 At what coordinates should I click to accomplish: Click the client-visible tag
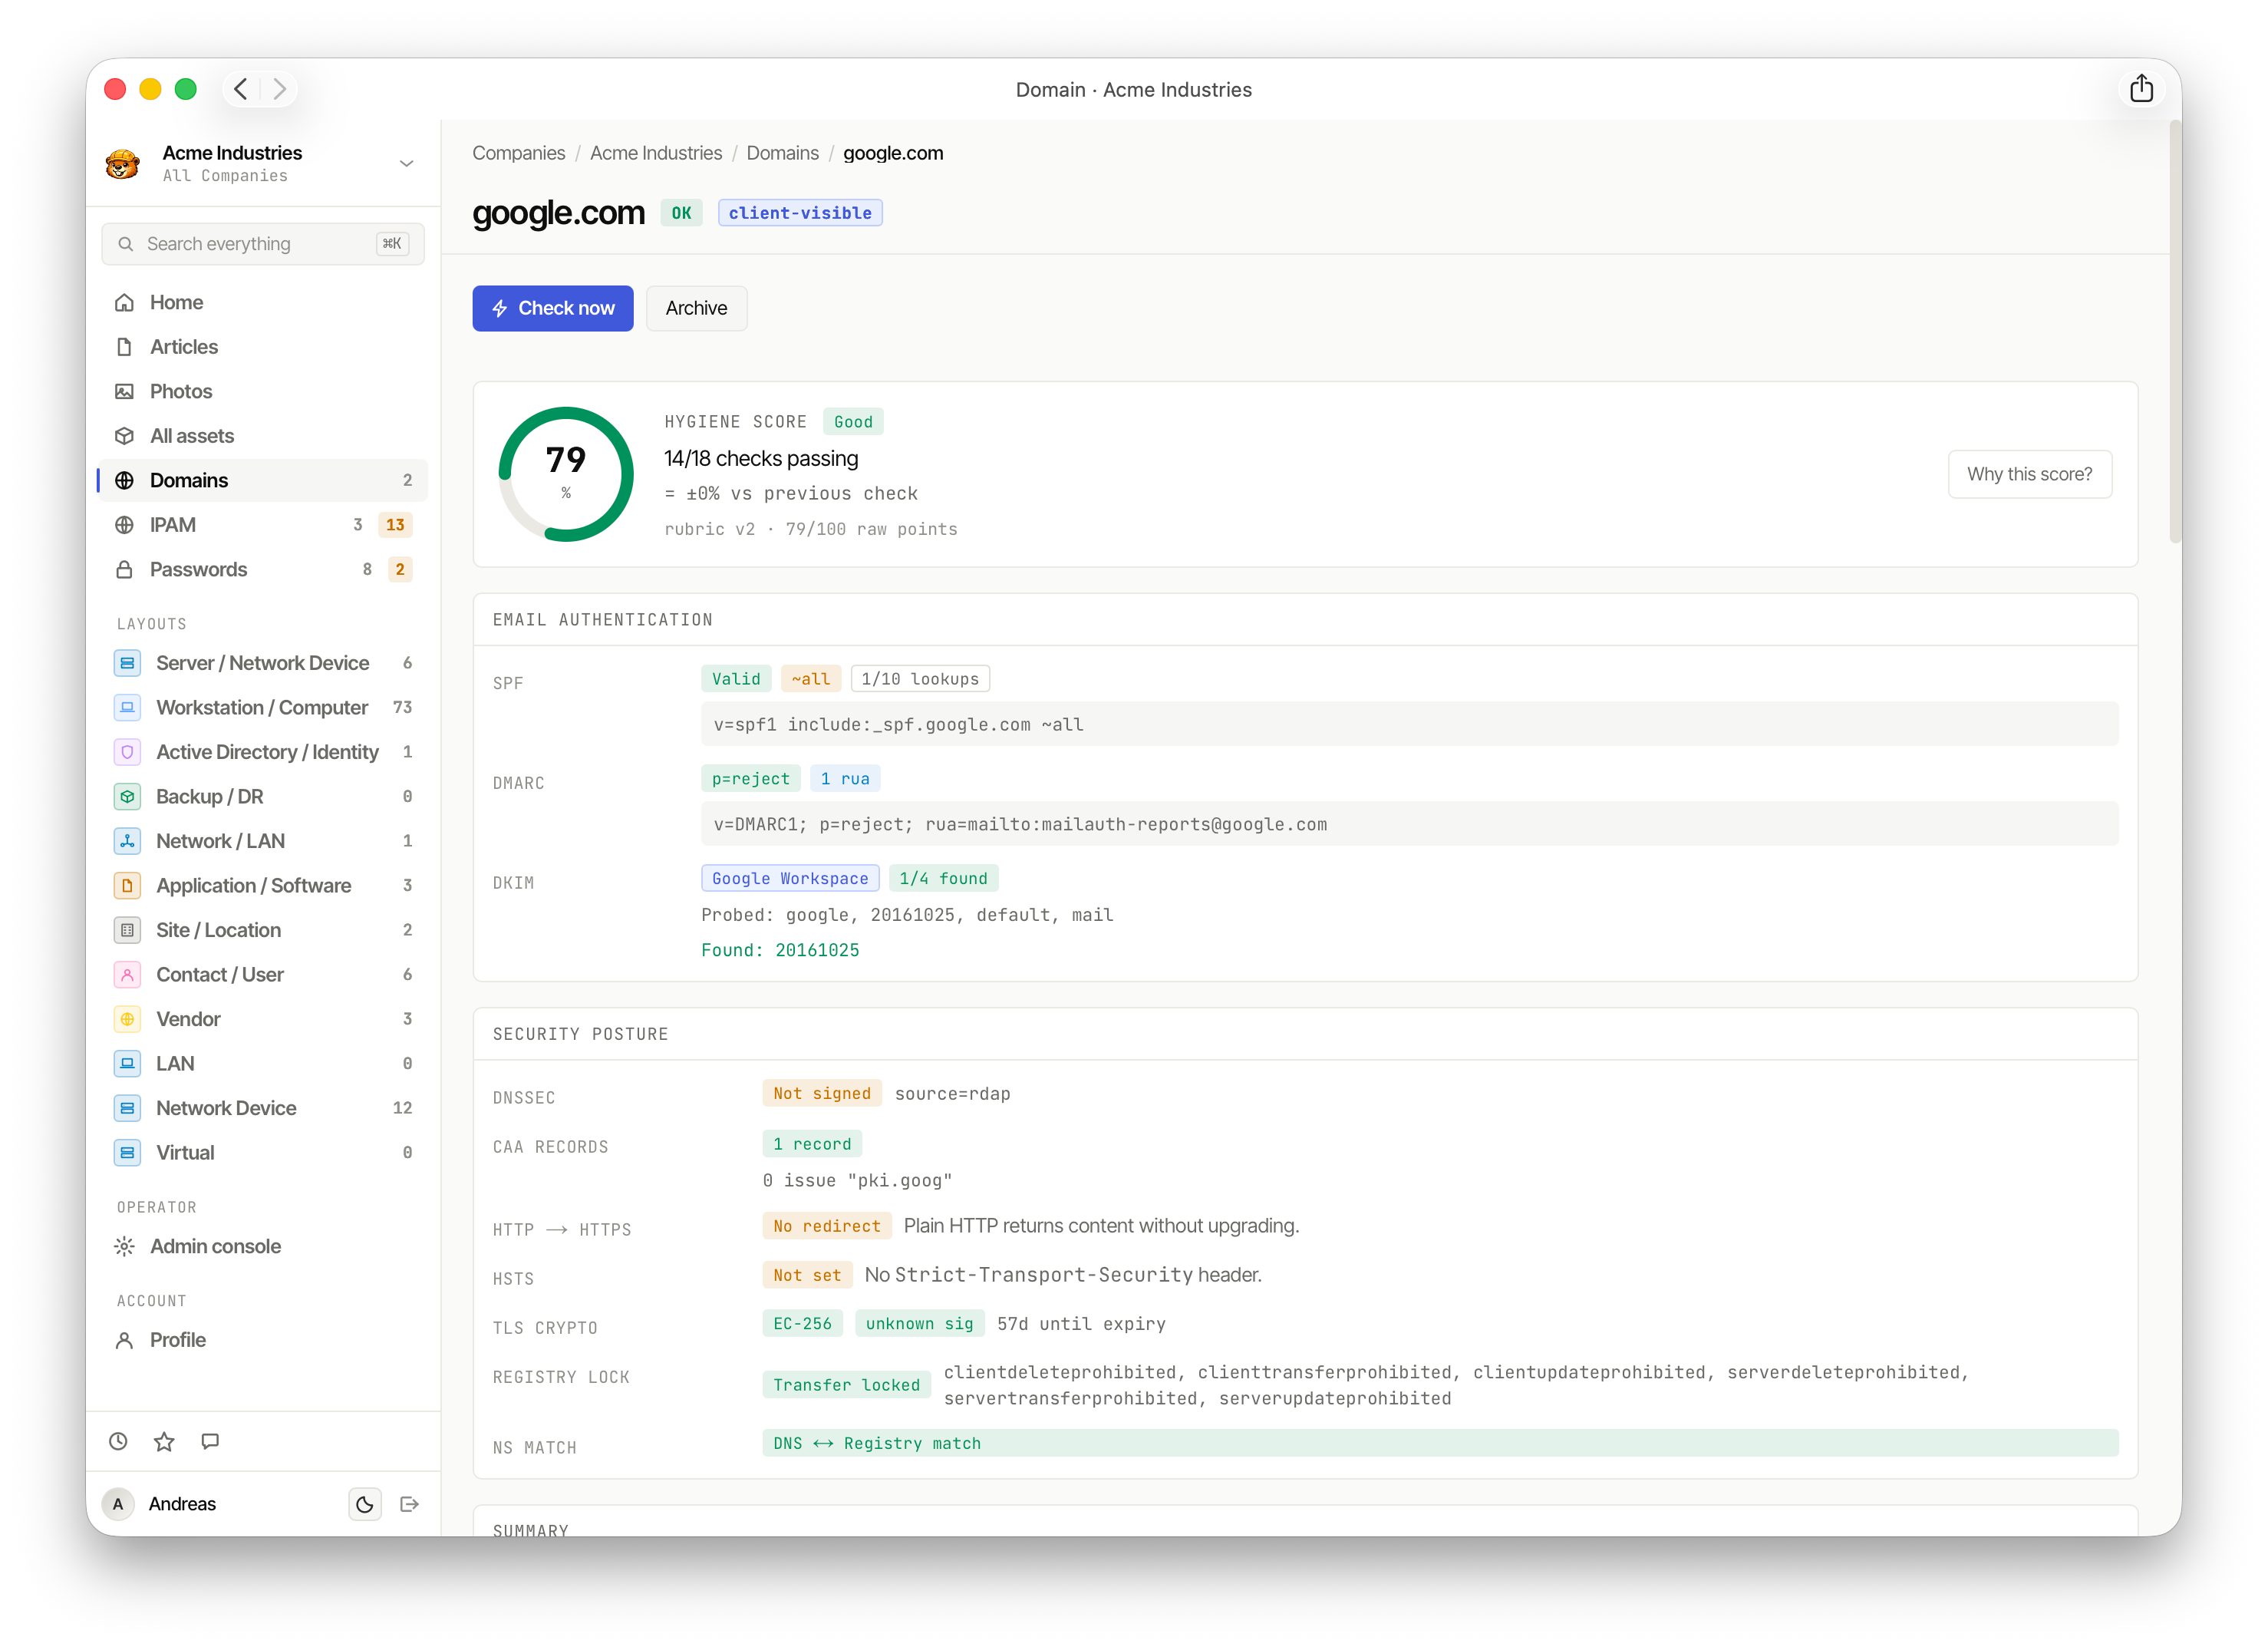coord(800,213)
